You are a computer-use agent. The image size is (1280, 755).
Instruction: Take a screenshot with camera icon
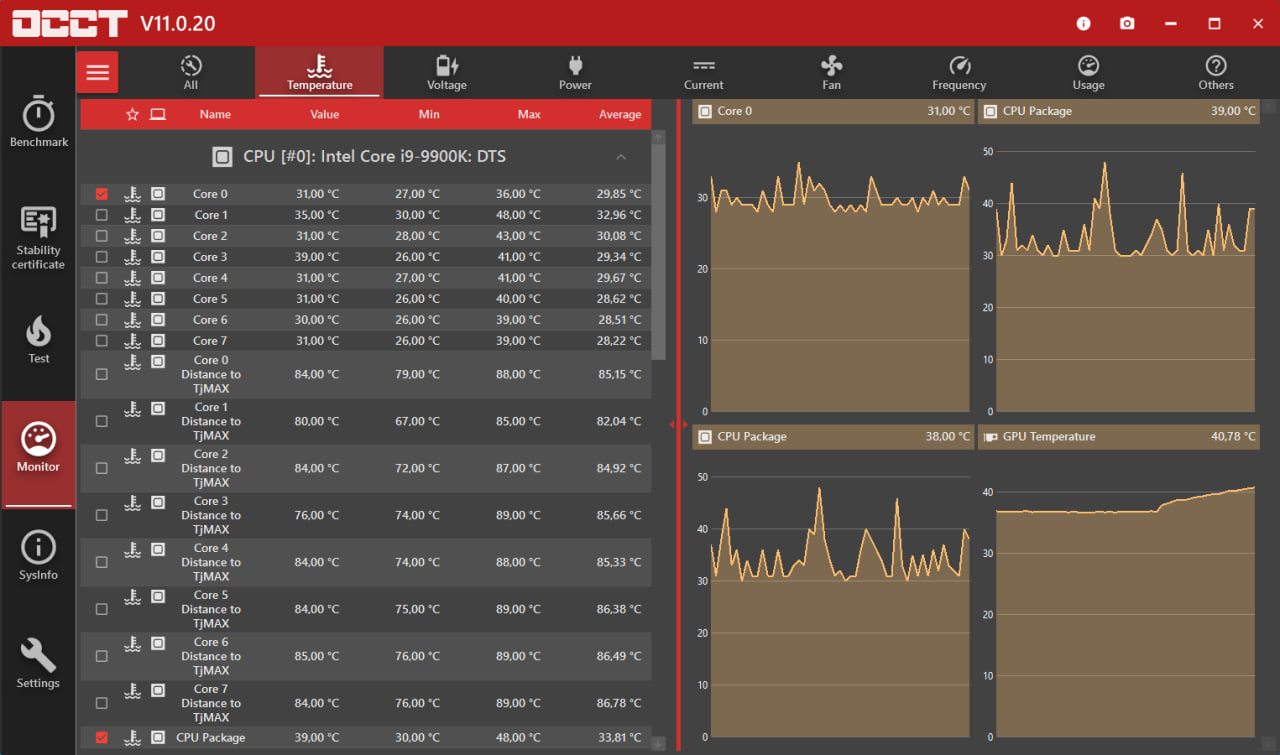(x=1127, y=23)
